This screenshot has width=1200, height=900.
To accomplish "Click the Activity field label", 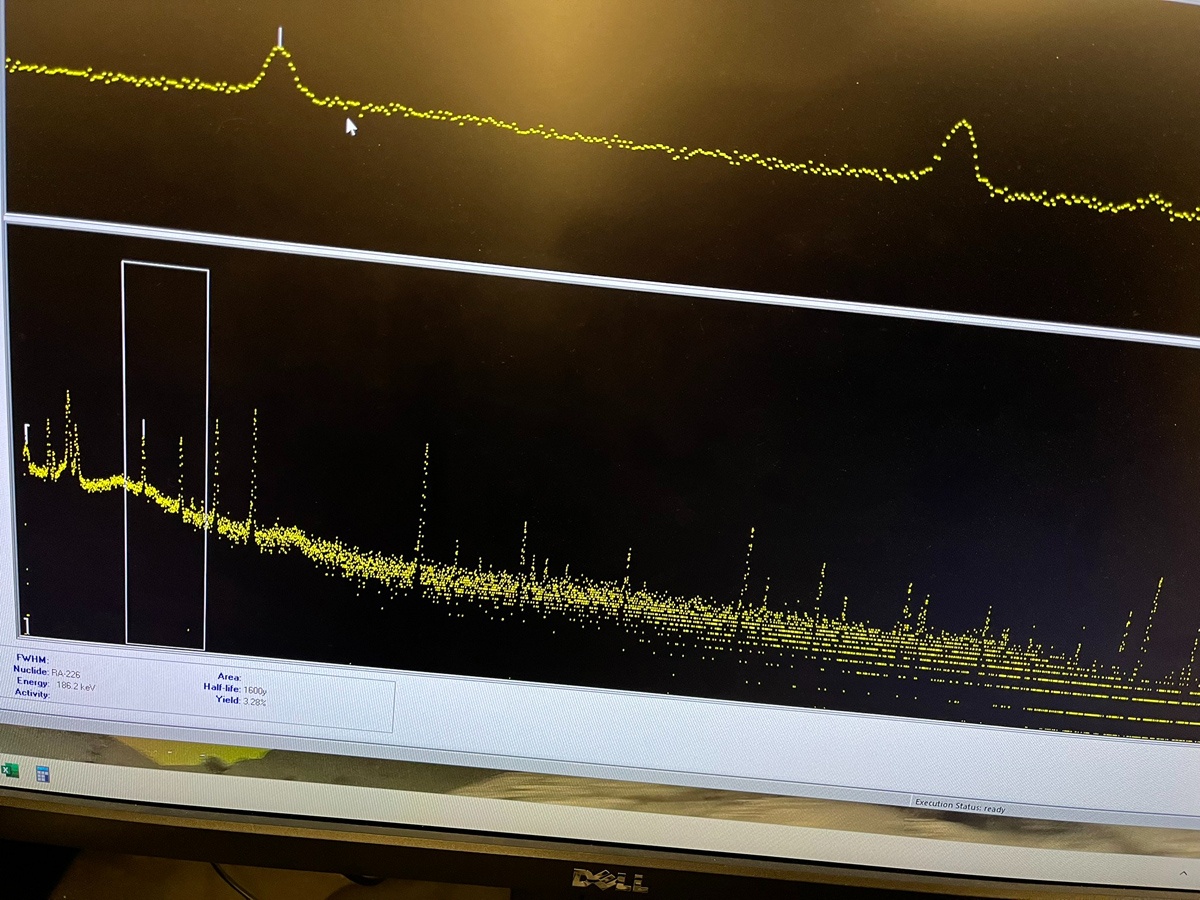I will [x=32, y=693].
